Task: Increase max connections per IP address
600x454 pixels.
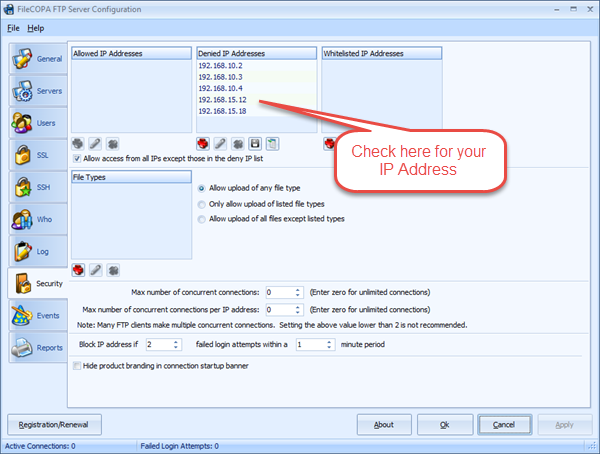Action: [x=297, y=307]
